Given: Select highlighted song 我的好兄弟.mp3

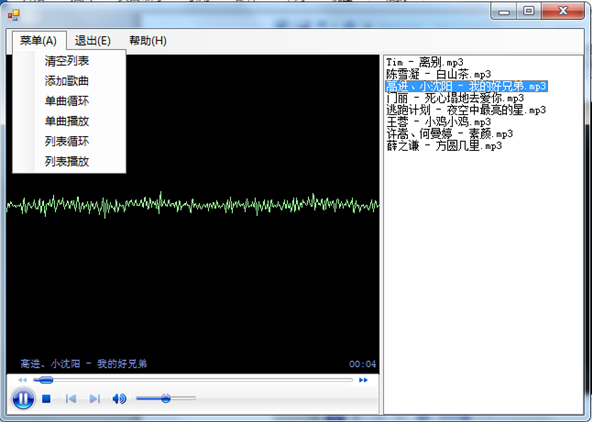Looking at the screenshot, I should 467,86.
